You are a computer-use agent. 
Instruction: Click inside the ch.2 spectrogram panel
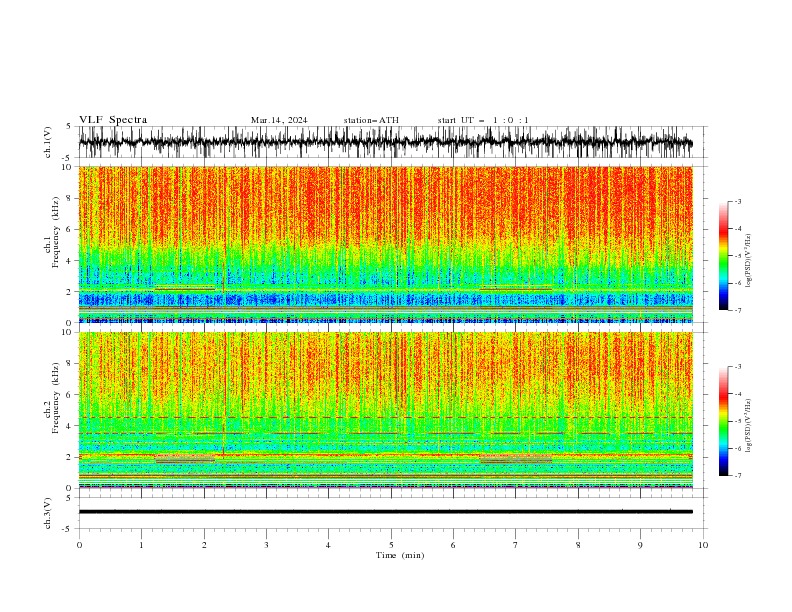(x=385, y=410)
